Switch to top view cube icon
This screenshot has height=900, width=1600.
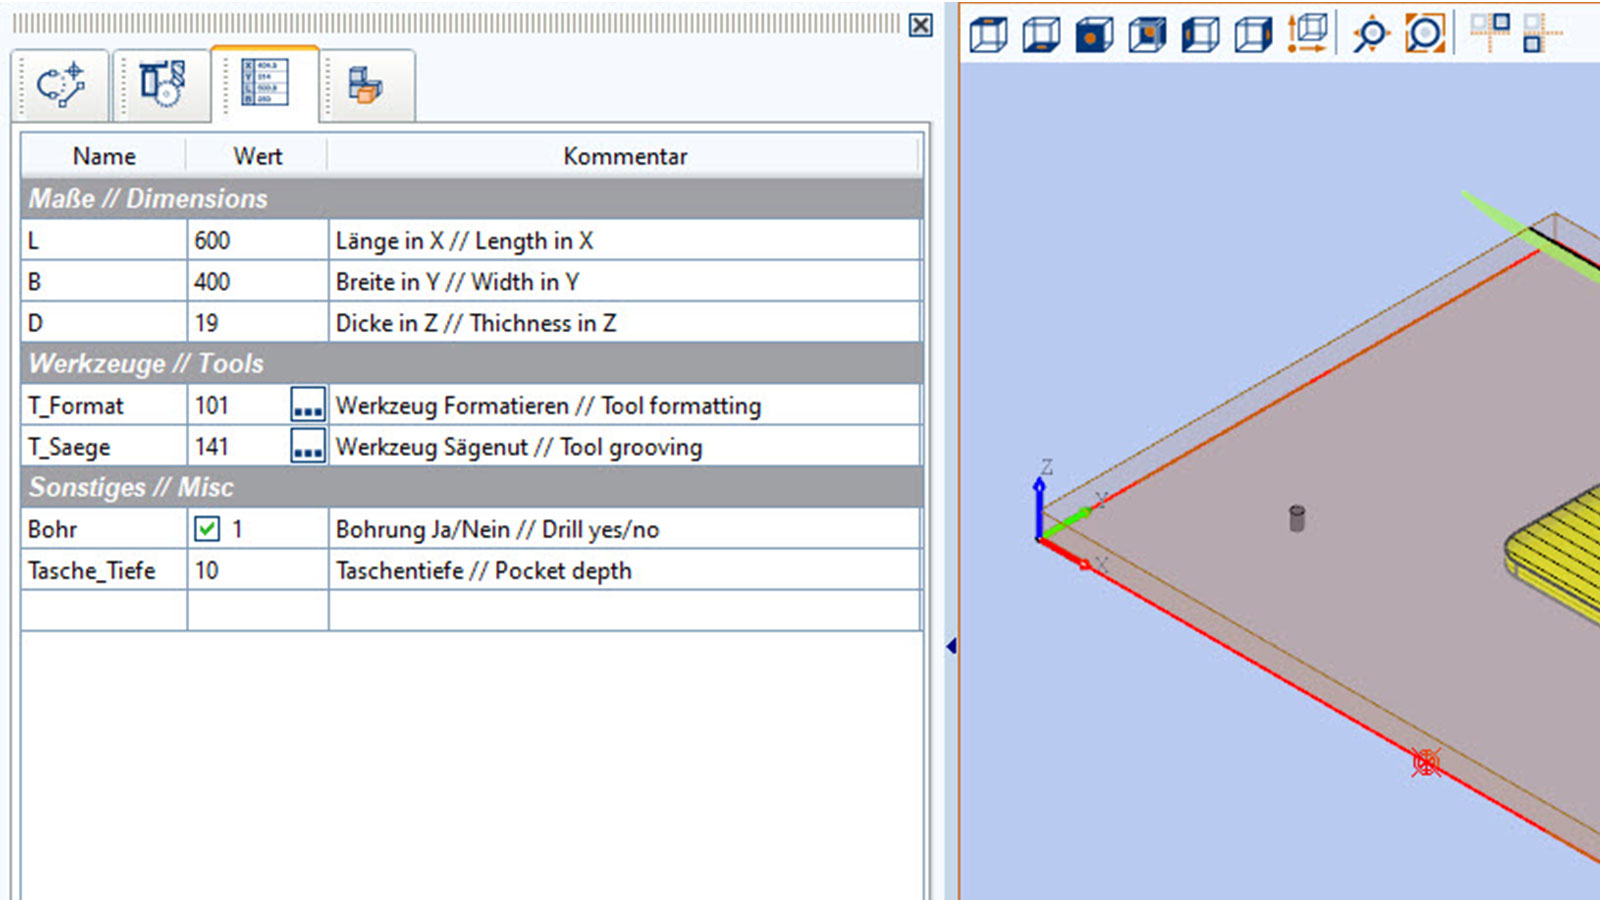(988, 35)
